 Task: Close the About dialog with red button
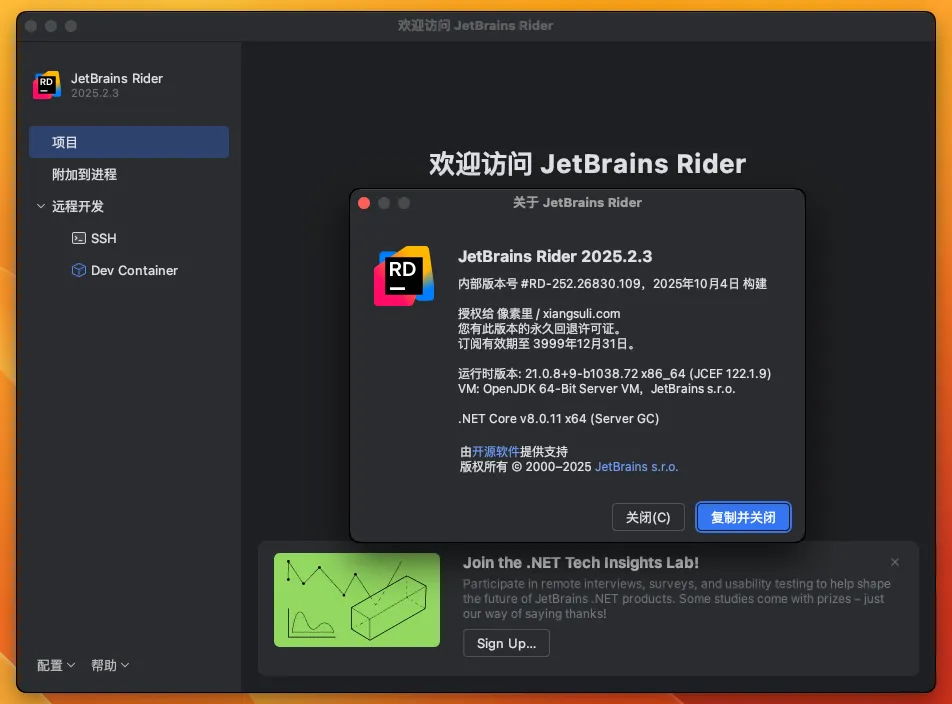(x=364, y=203)
